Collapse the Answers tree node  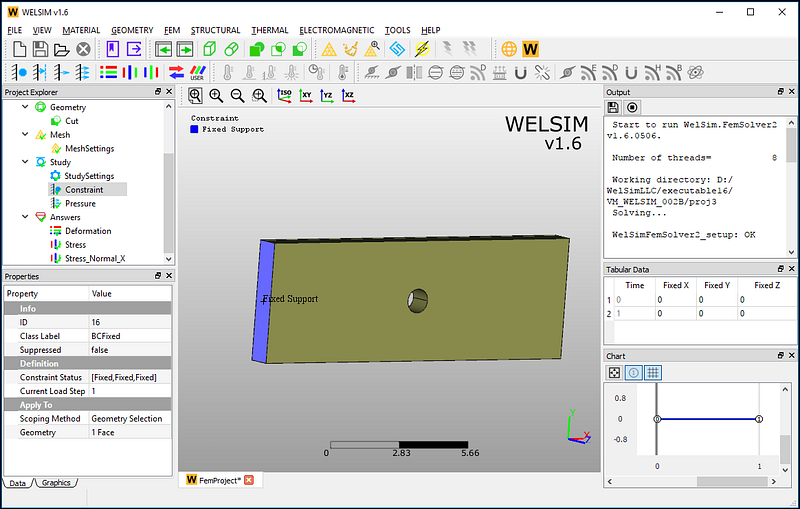pyautogui.click(x=27, y=217)
